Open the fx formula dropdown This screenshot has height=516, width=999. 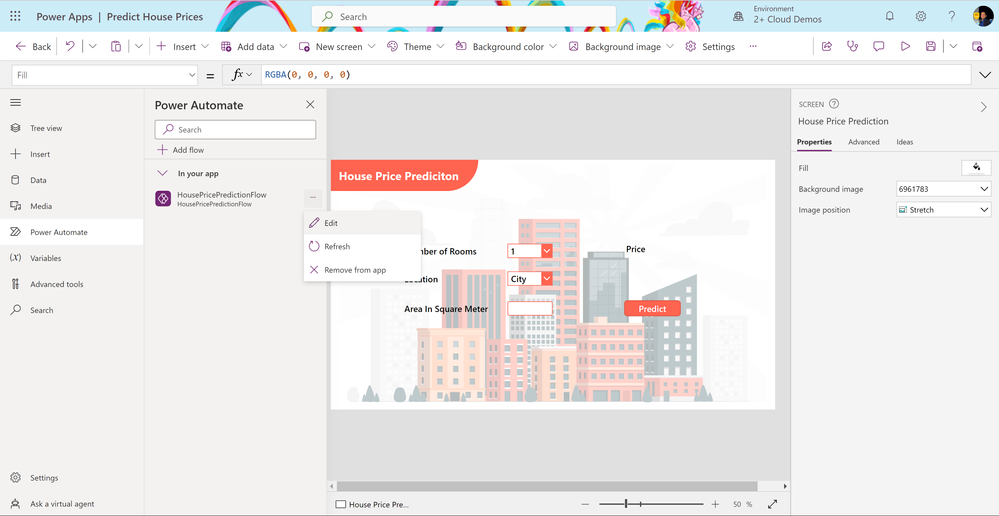pyautogui.click(x=241, y=75)
